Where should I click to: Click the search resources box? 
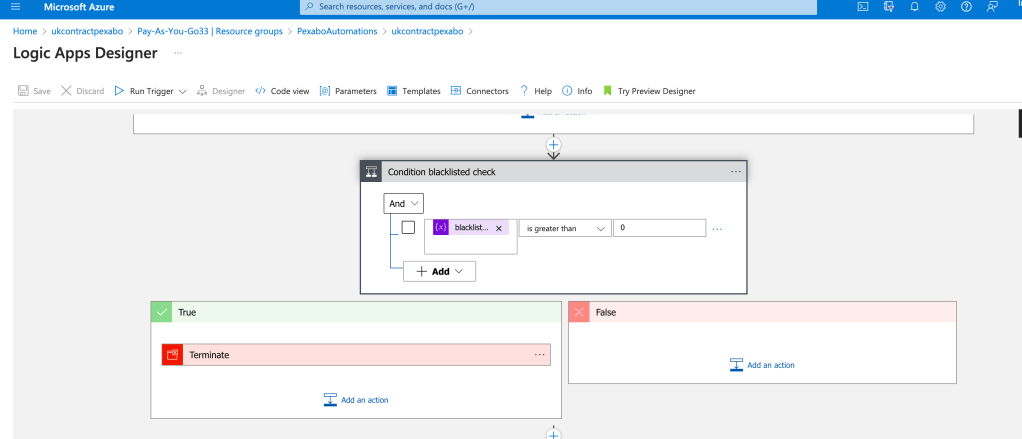pyautogui.click(x=558, y=7)
